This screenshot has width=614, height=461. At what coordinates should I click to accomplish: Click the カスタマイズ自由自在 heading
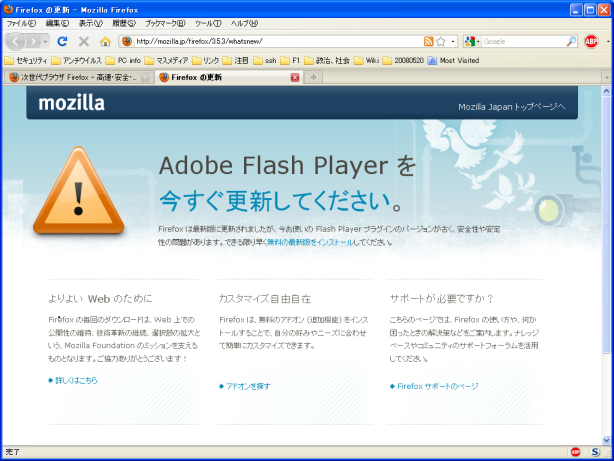click(x=265, y=299)
